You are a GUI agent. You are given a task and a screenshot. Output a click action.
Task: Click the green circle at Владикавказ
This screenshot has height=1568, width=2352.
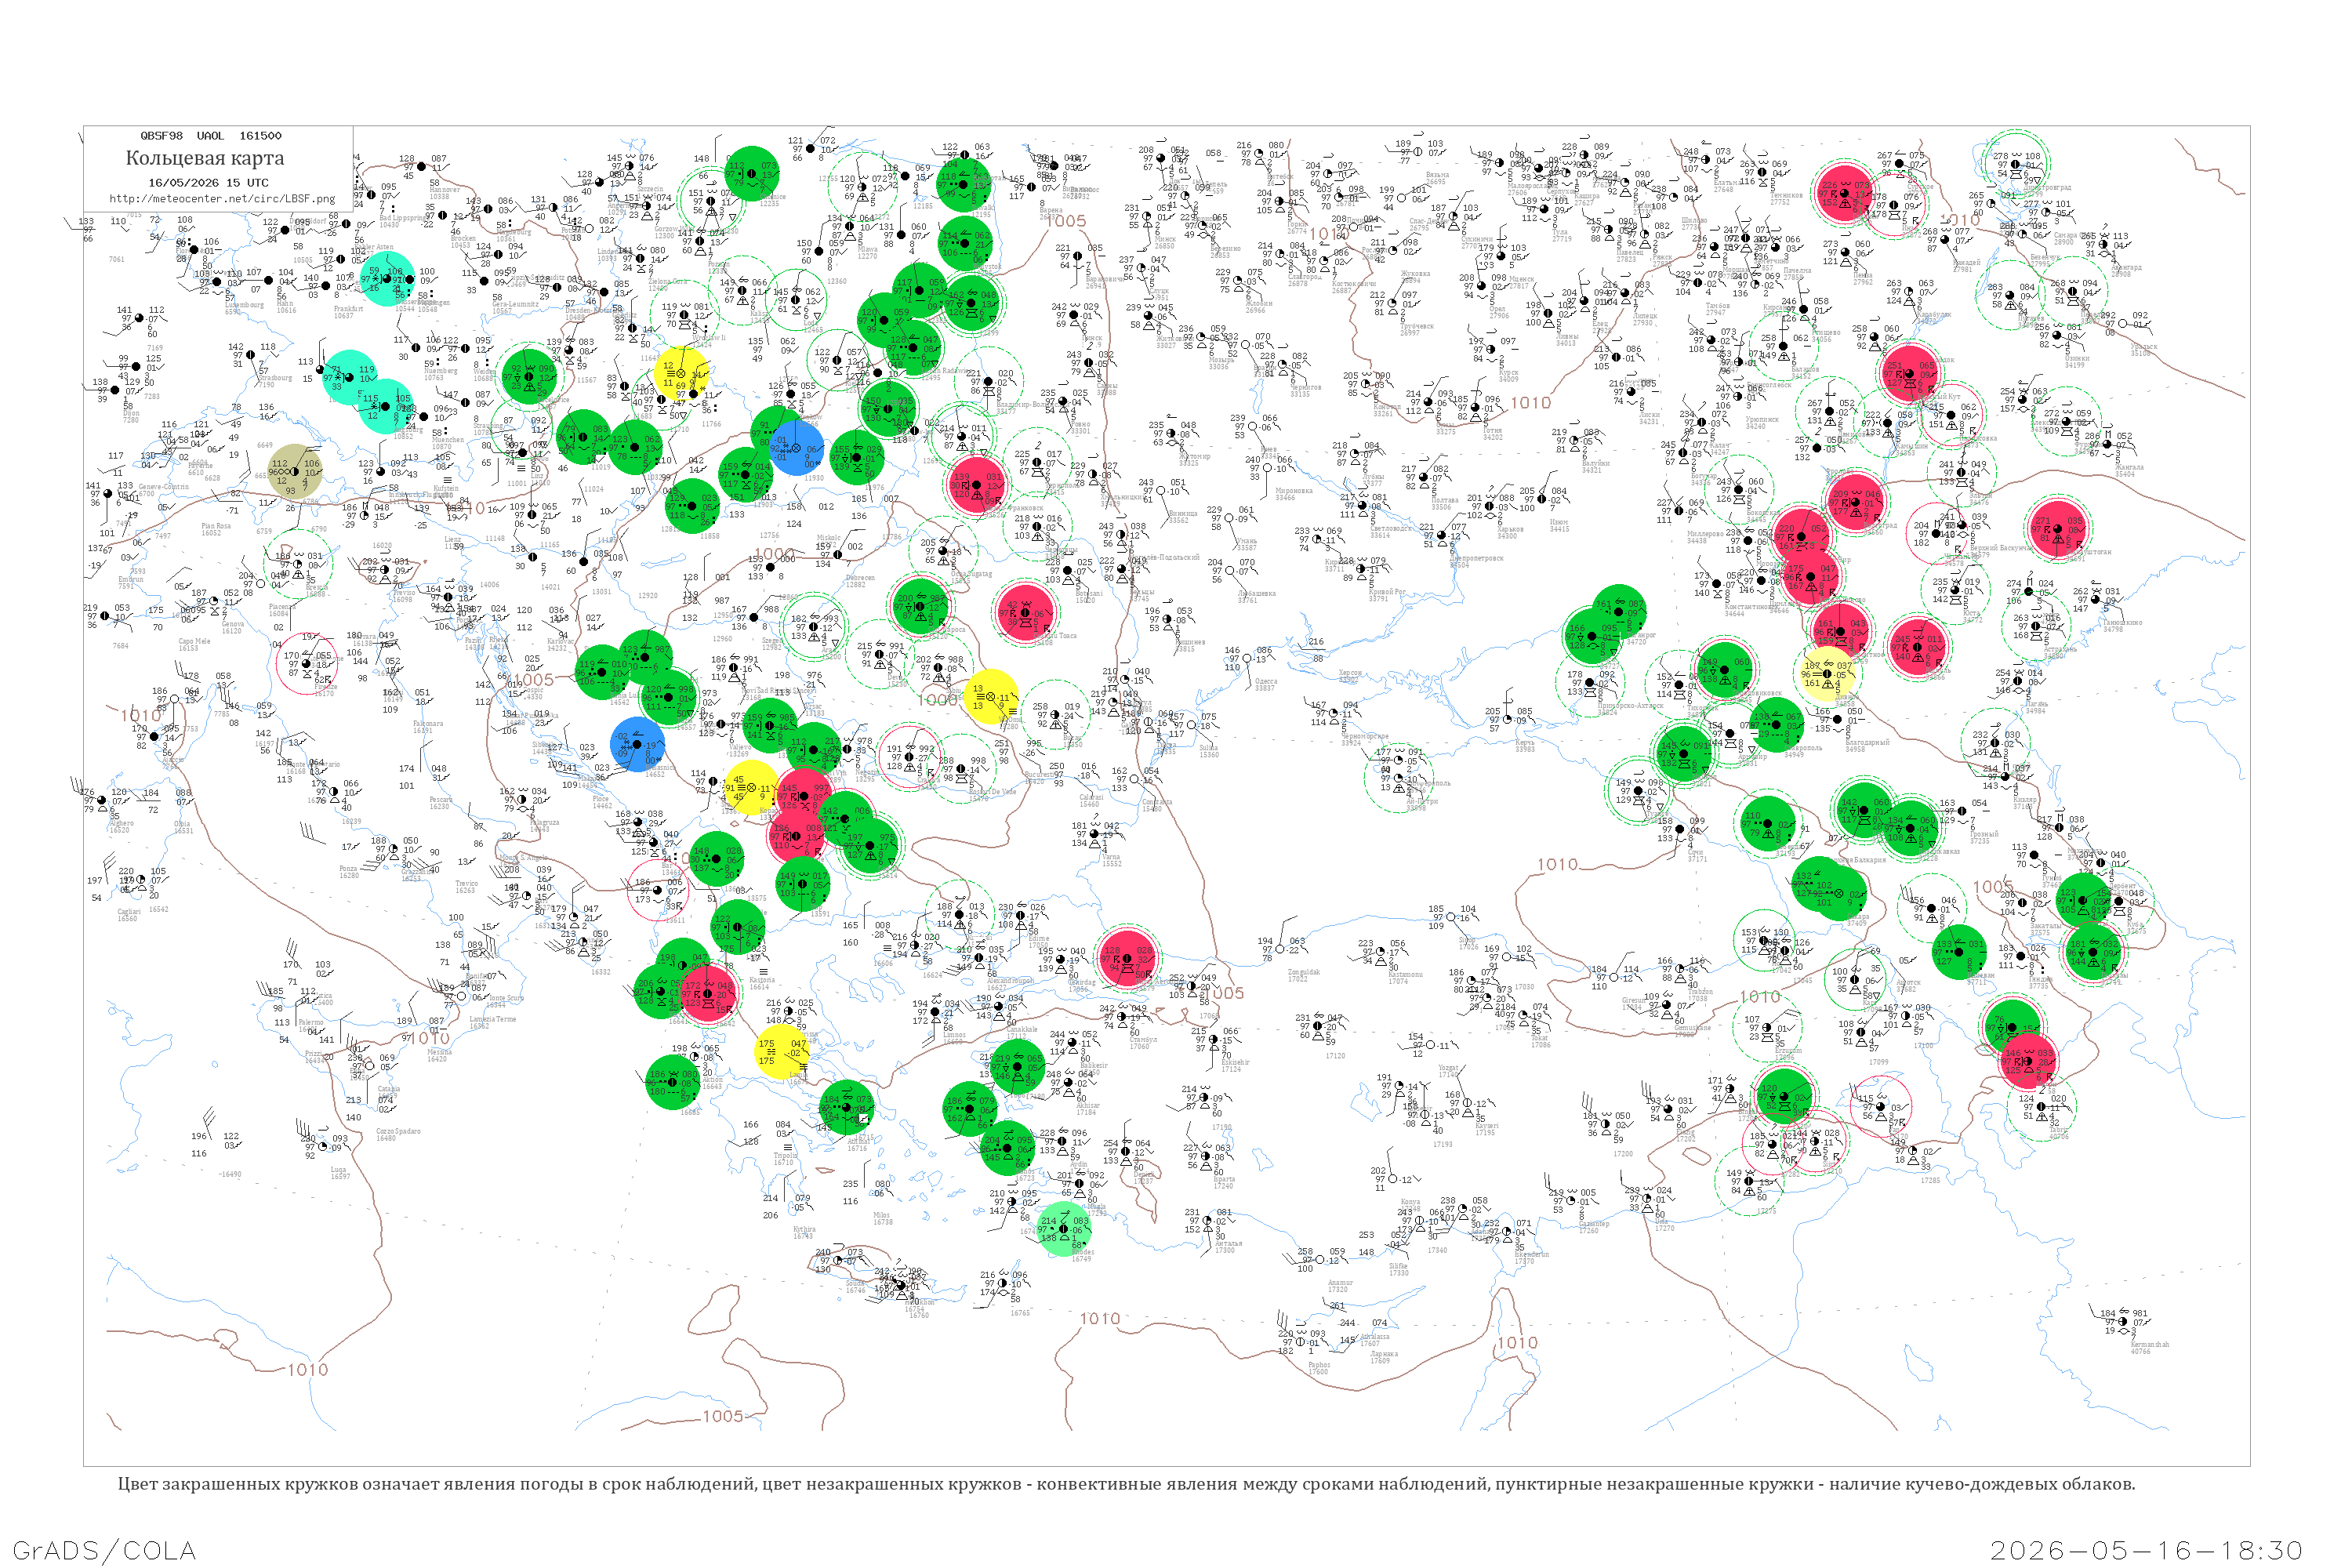click(1912, 829)
